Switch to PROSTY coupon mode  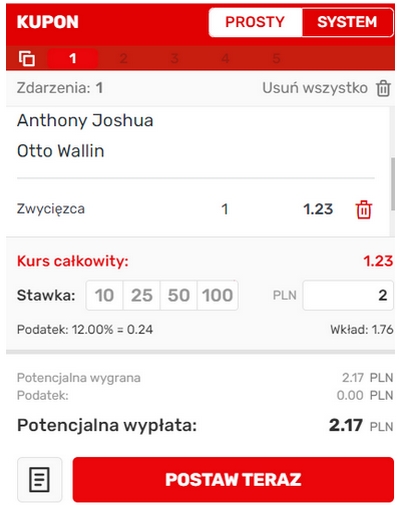point(255,22)
